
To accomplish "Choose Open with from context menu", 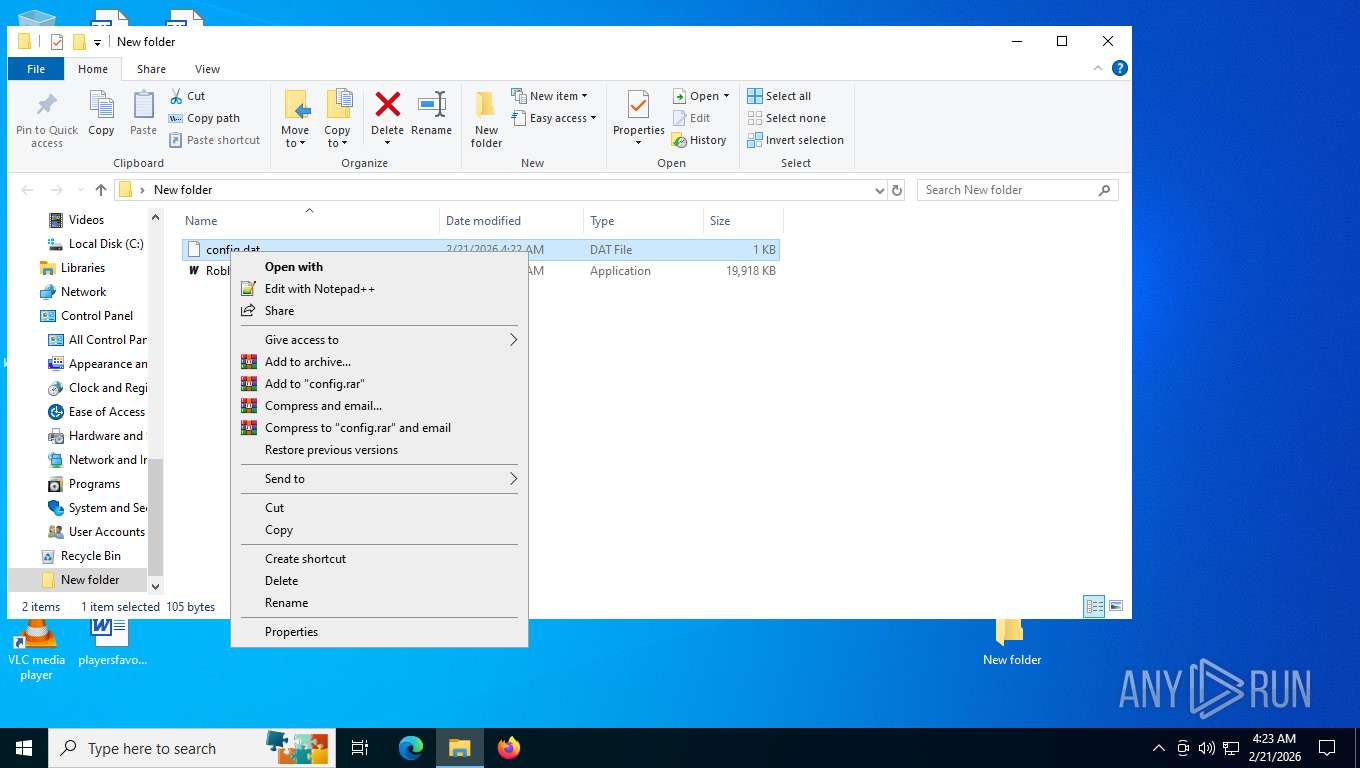I will pos(379,267).
